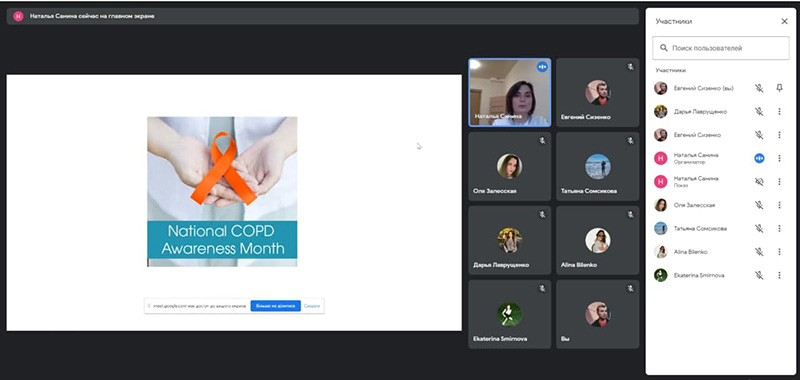Select Наталья Санина video tile
Image resolution: width=800 pixels, height=380 pixels.
[x=510, y=92]
